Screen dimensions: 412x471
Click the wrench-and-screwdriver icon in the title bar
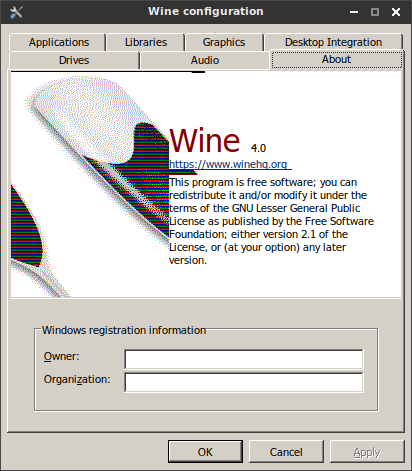click(x=16, y=12)
